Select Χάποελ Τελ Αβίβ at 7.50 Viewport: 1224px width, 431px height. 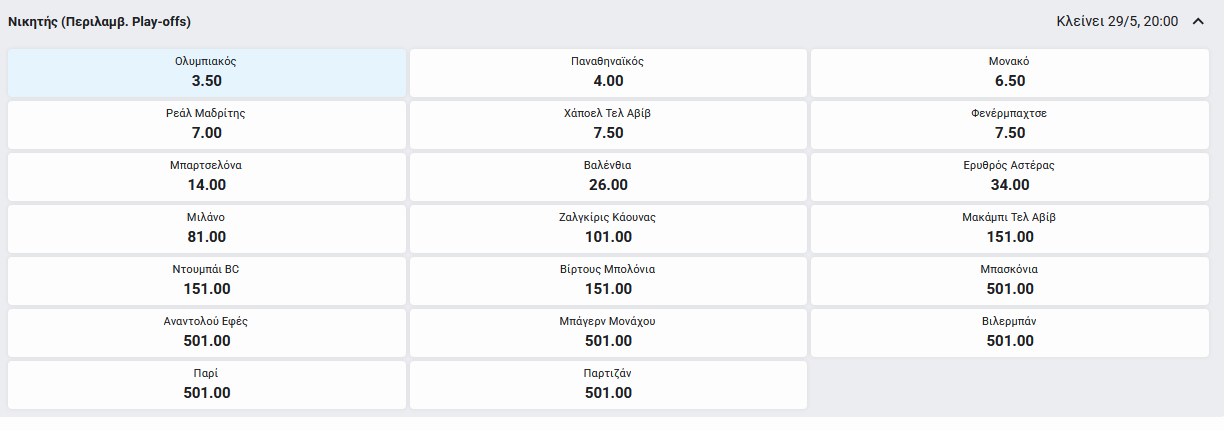click(608, 124)
